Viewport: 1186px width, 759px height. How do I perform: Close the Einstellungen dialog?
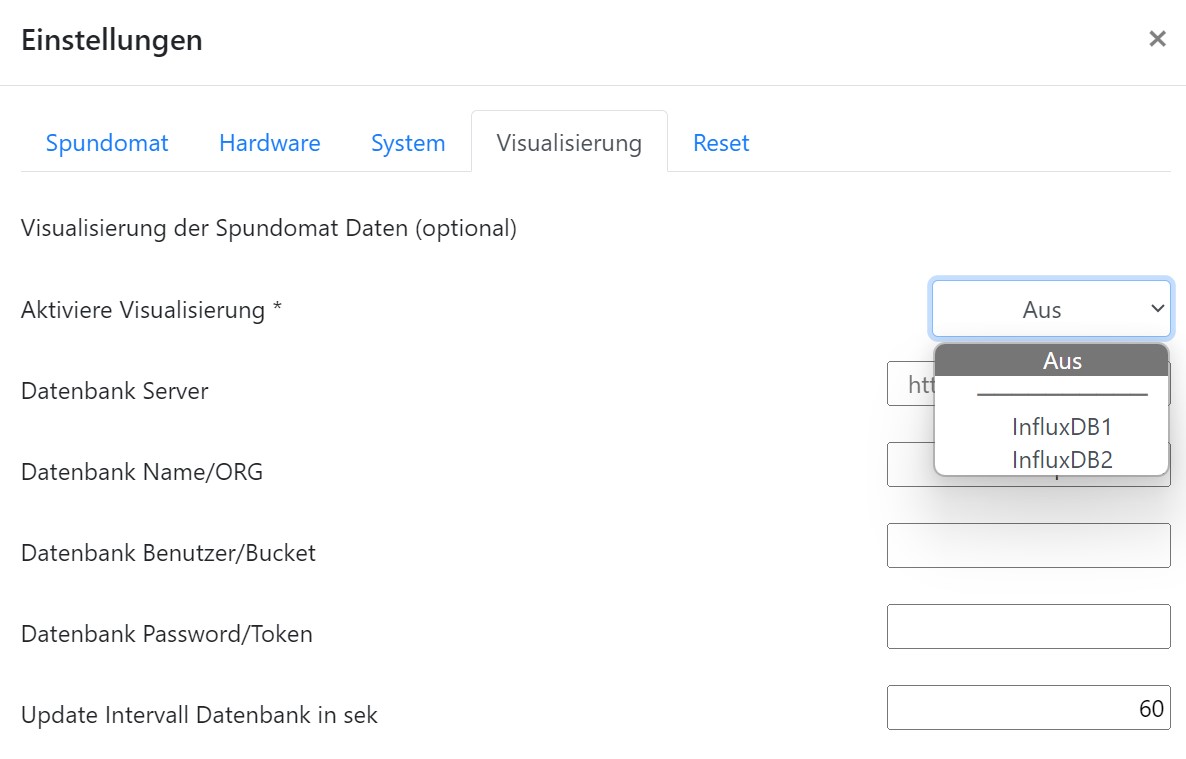pyautogui.click(x=1157, y=39)
